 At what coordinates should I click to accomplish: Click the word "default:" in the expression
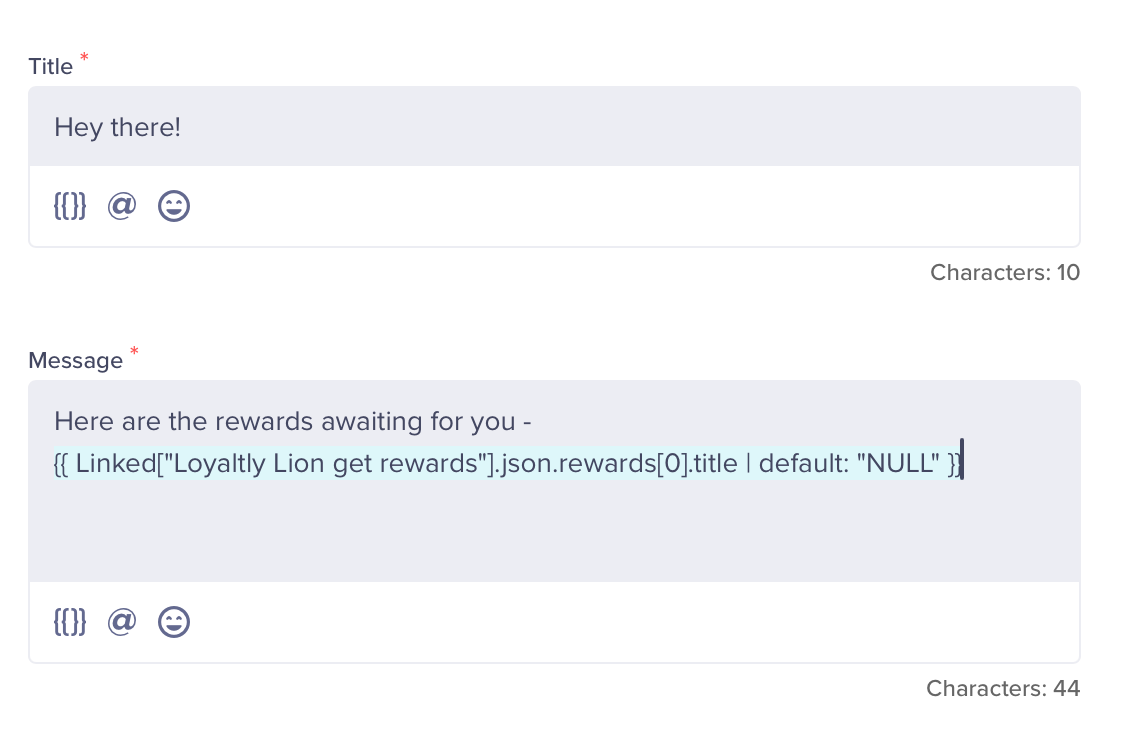coord(803,463)
